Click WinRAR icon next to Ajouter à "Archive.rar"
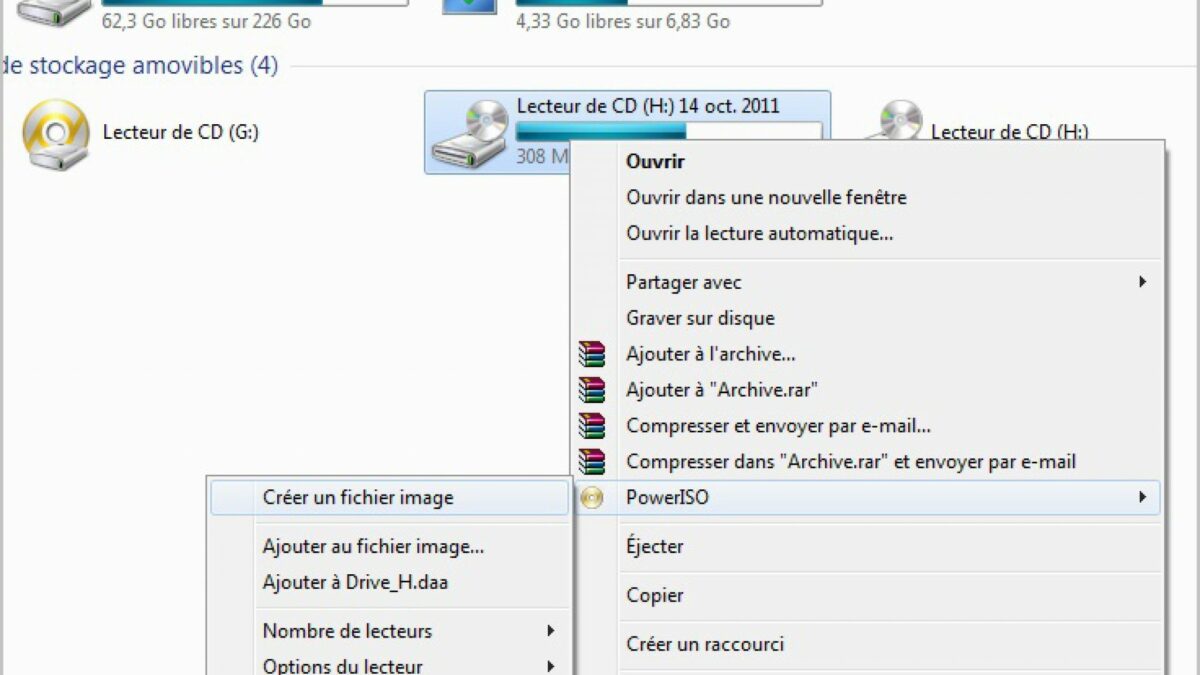The width and height of the screenshot is (1200, 675). click(592, 390)
